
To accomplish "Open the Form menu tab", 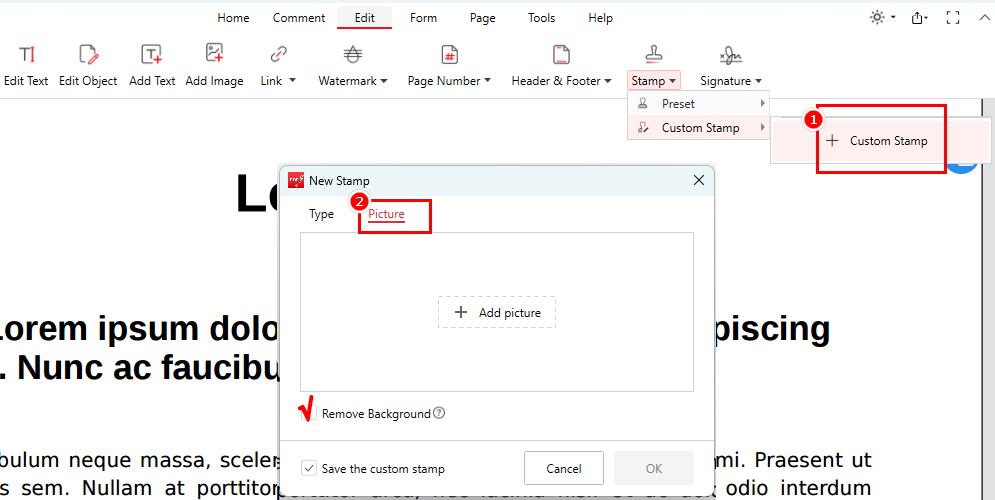I will [423, 18].
